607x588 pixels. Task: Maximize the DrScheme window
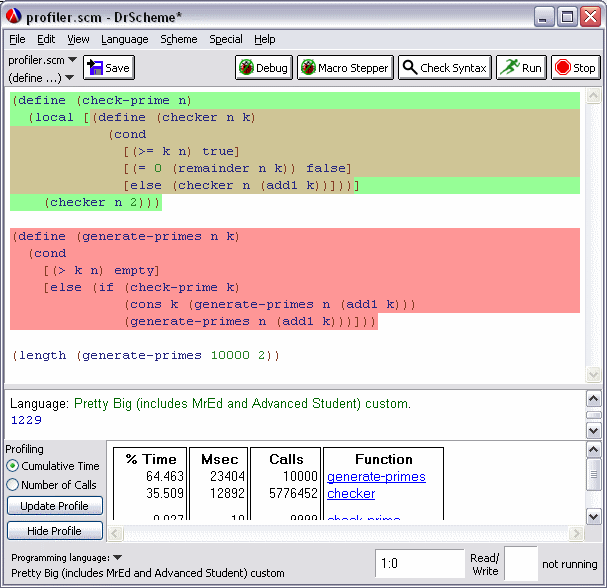(x=567, y=17)
